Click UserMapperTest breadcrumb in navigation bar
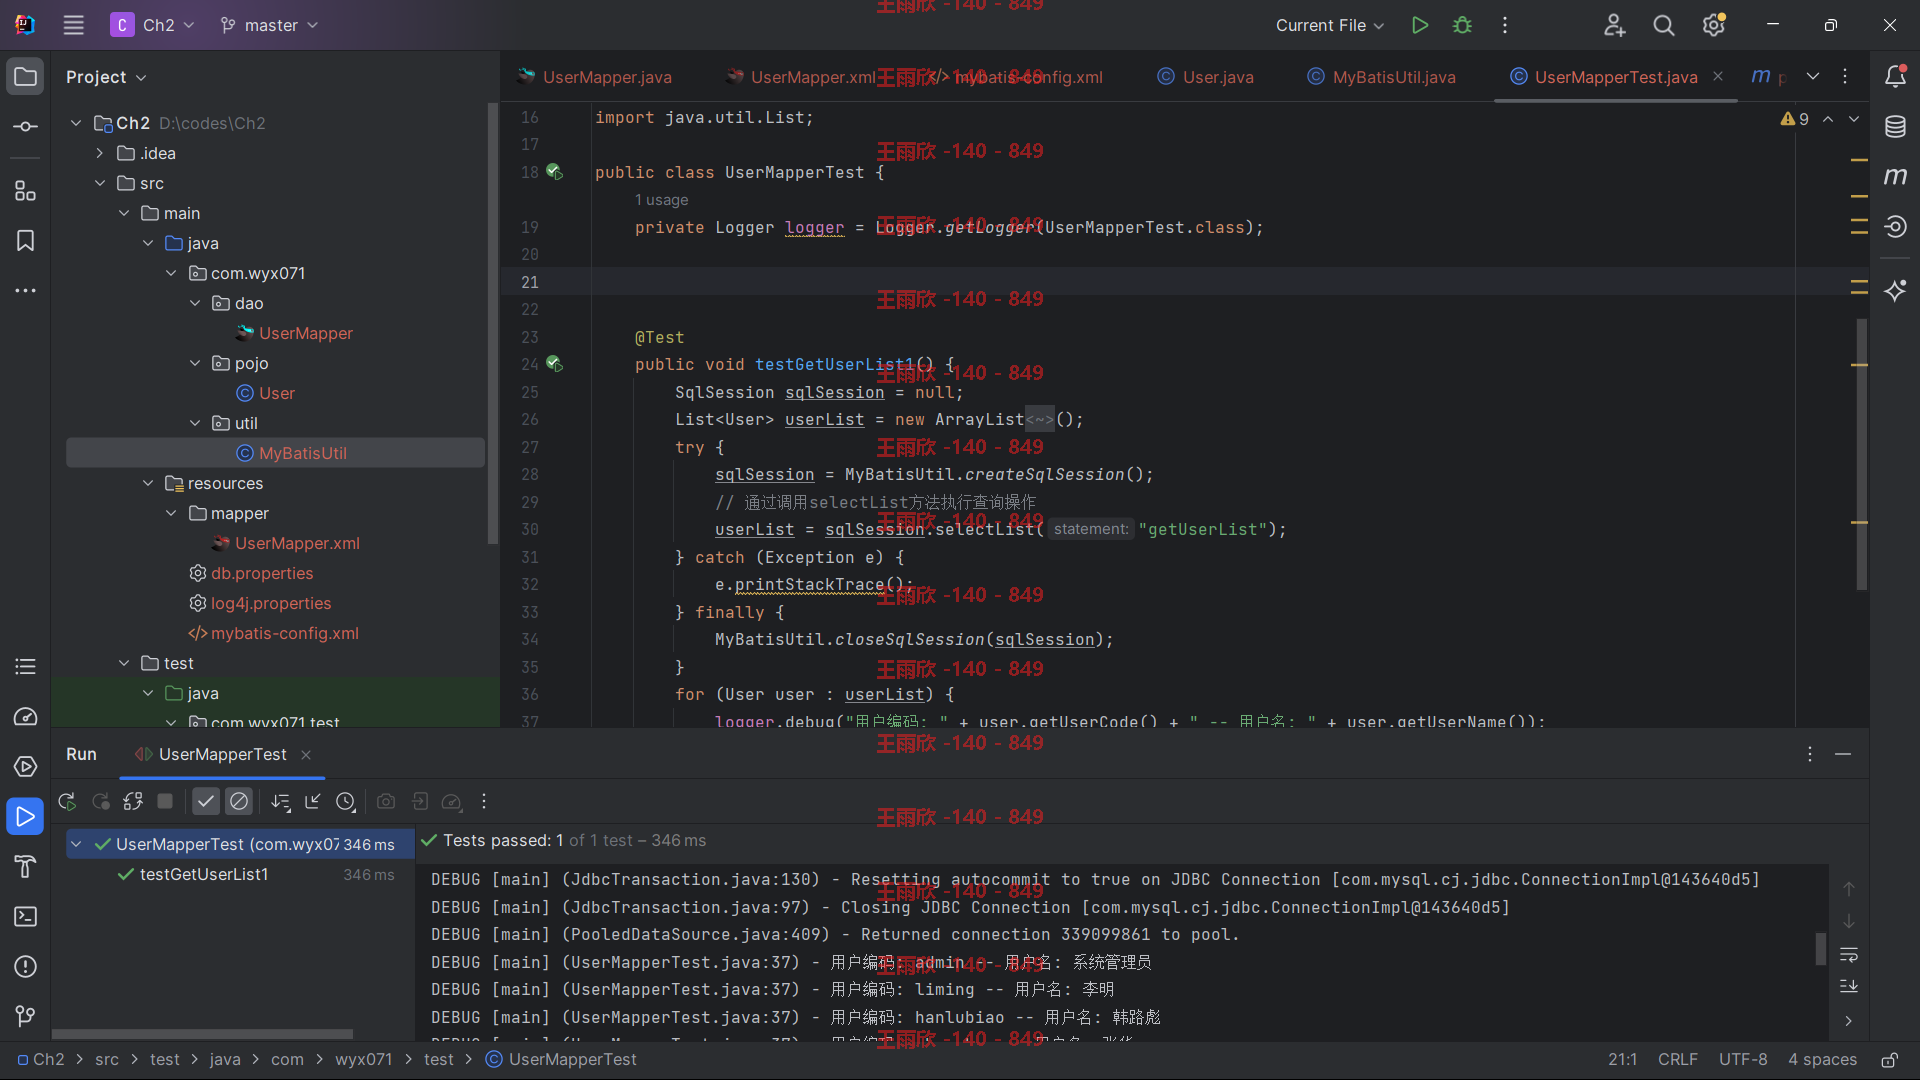The height and width of the screenshot is (1080, 1920). (x=561, y=1059)
